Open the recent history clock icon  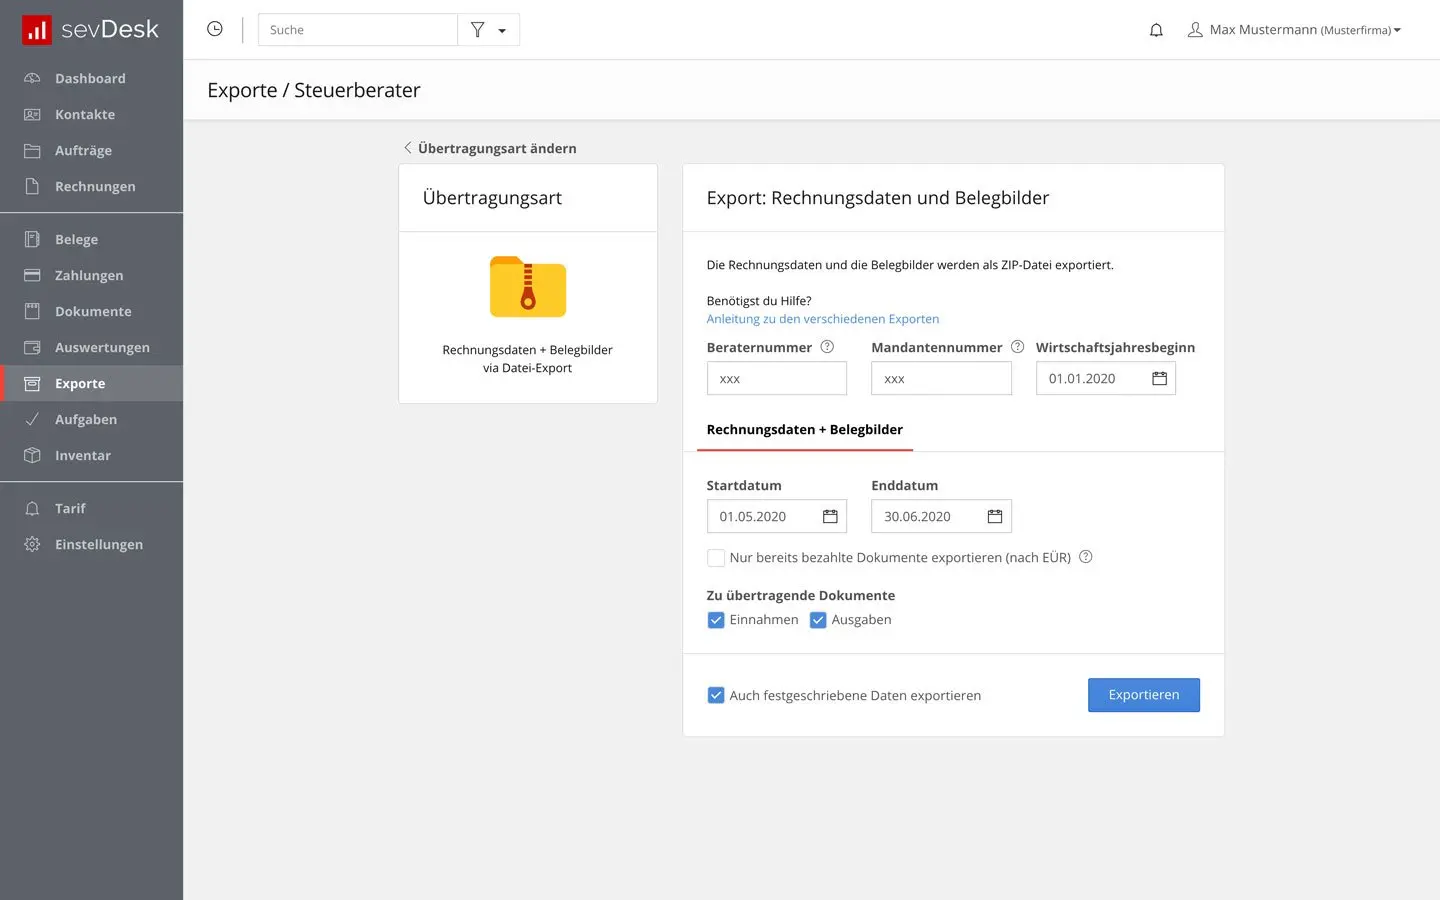click(215, 29)
